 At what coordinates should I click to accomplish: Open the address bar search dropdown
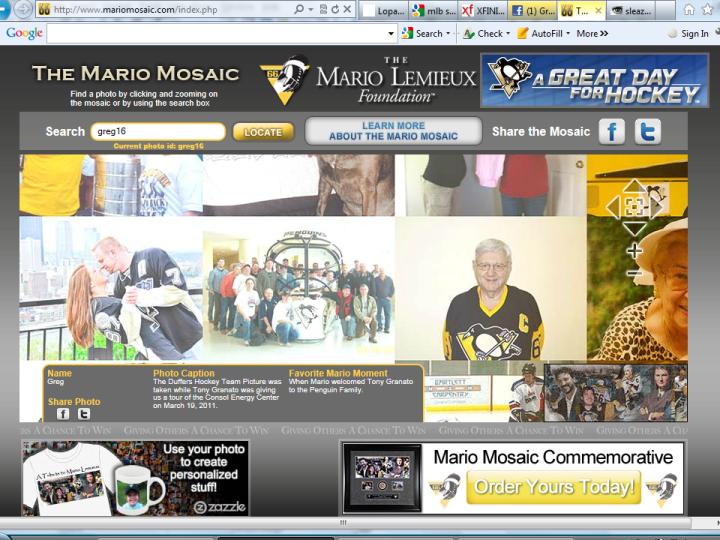[311, 9]
